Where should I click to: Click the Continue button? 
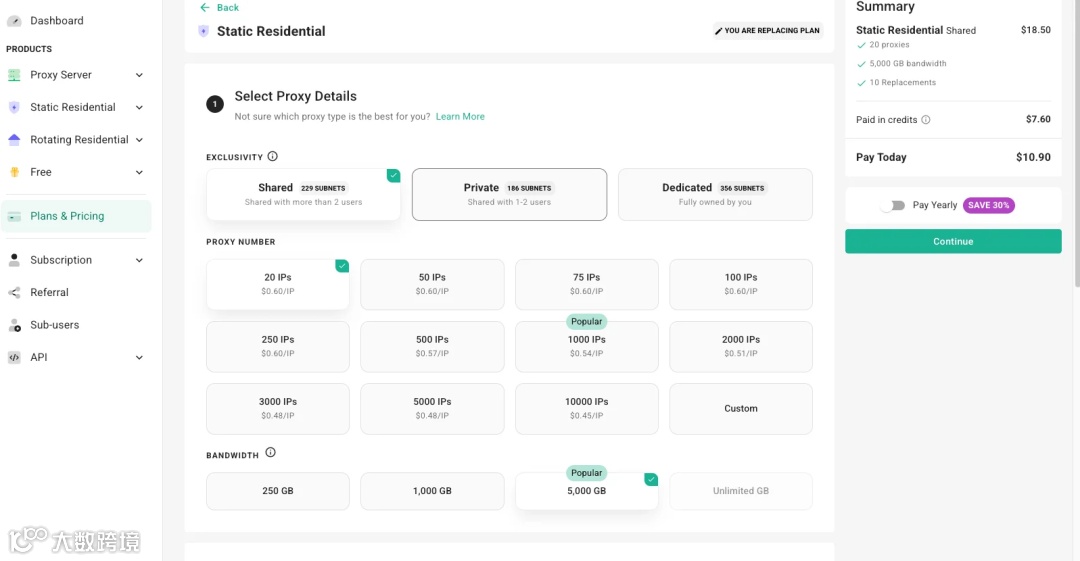coord(953,241)
